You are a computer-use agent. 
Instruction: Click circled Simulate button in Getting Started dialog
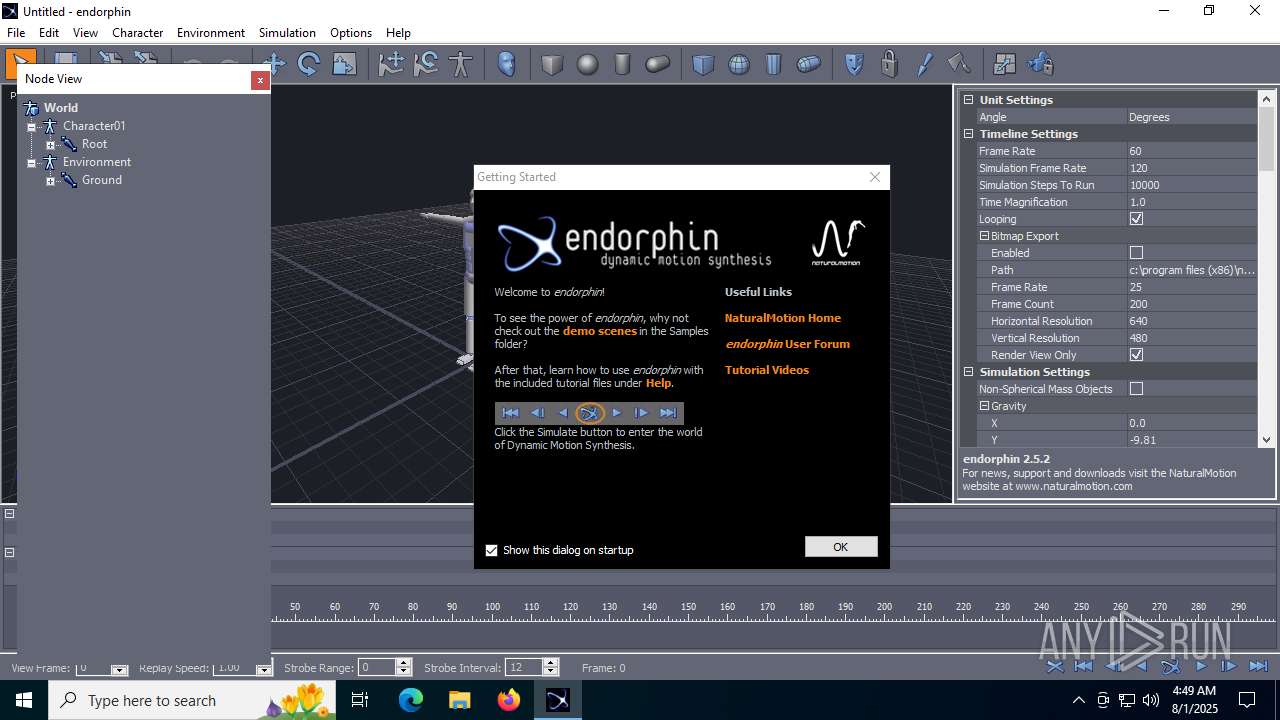pyautogui.click(x=590, y=413)
